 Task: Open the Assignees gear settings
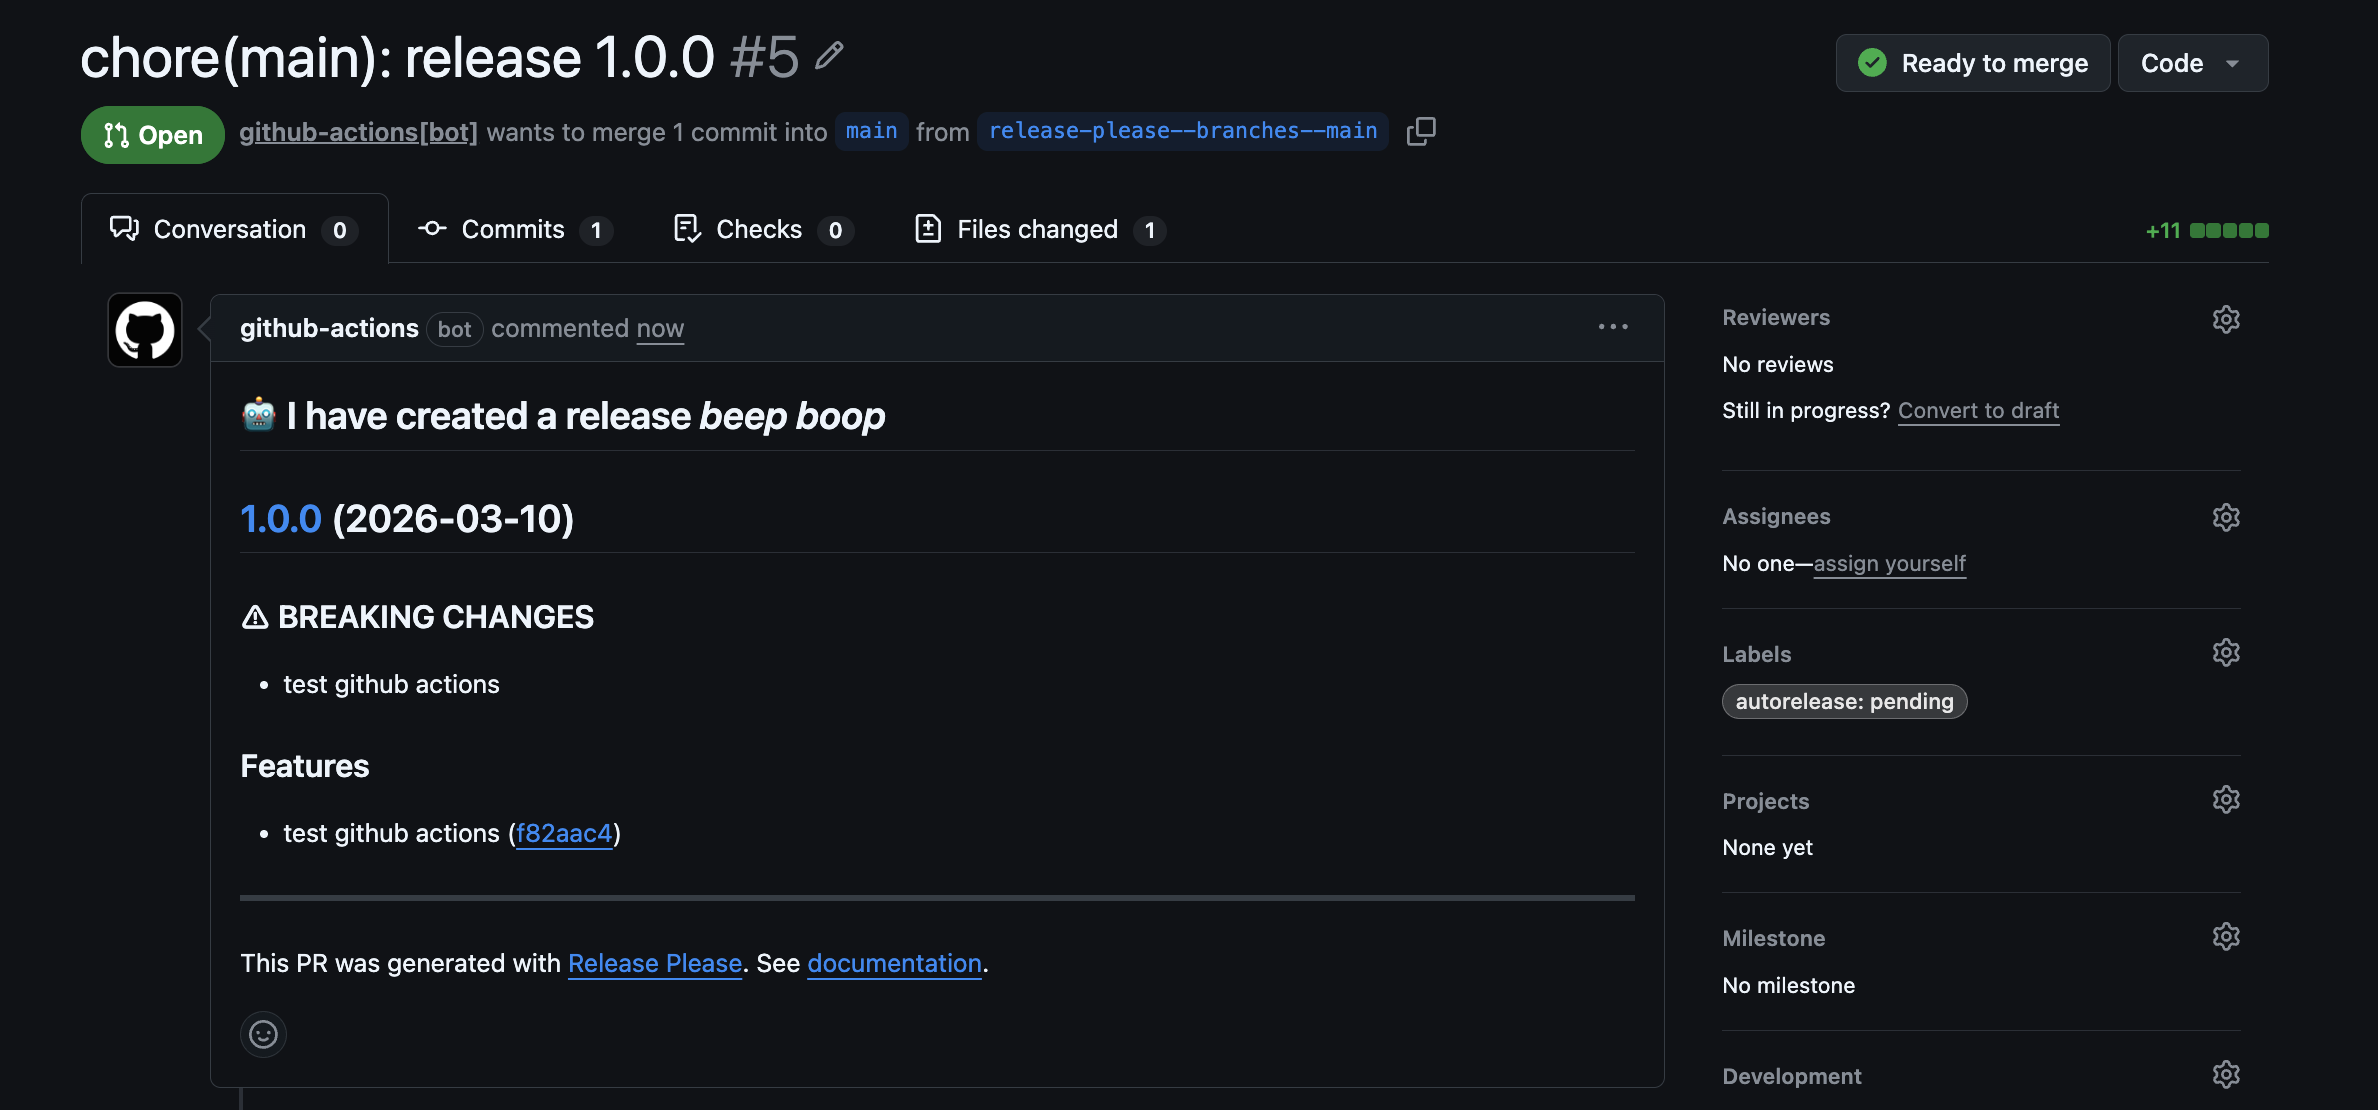point(2225,517)
